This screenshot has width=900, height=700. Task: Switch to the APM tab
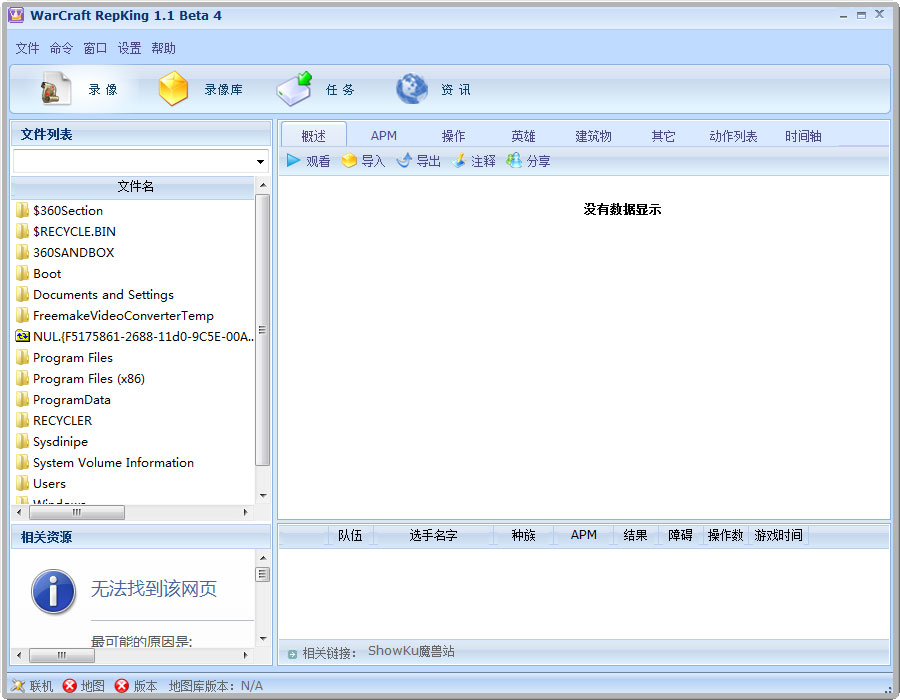click(384, 136)
